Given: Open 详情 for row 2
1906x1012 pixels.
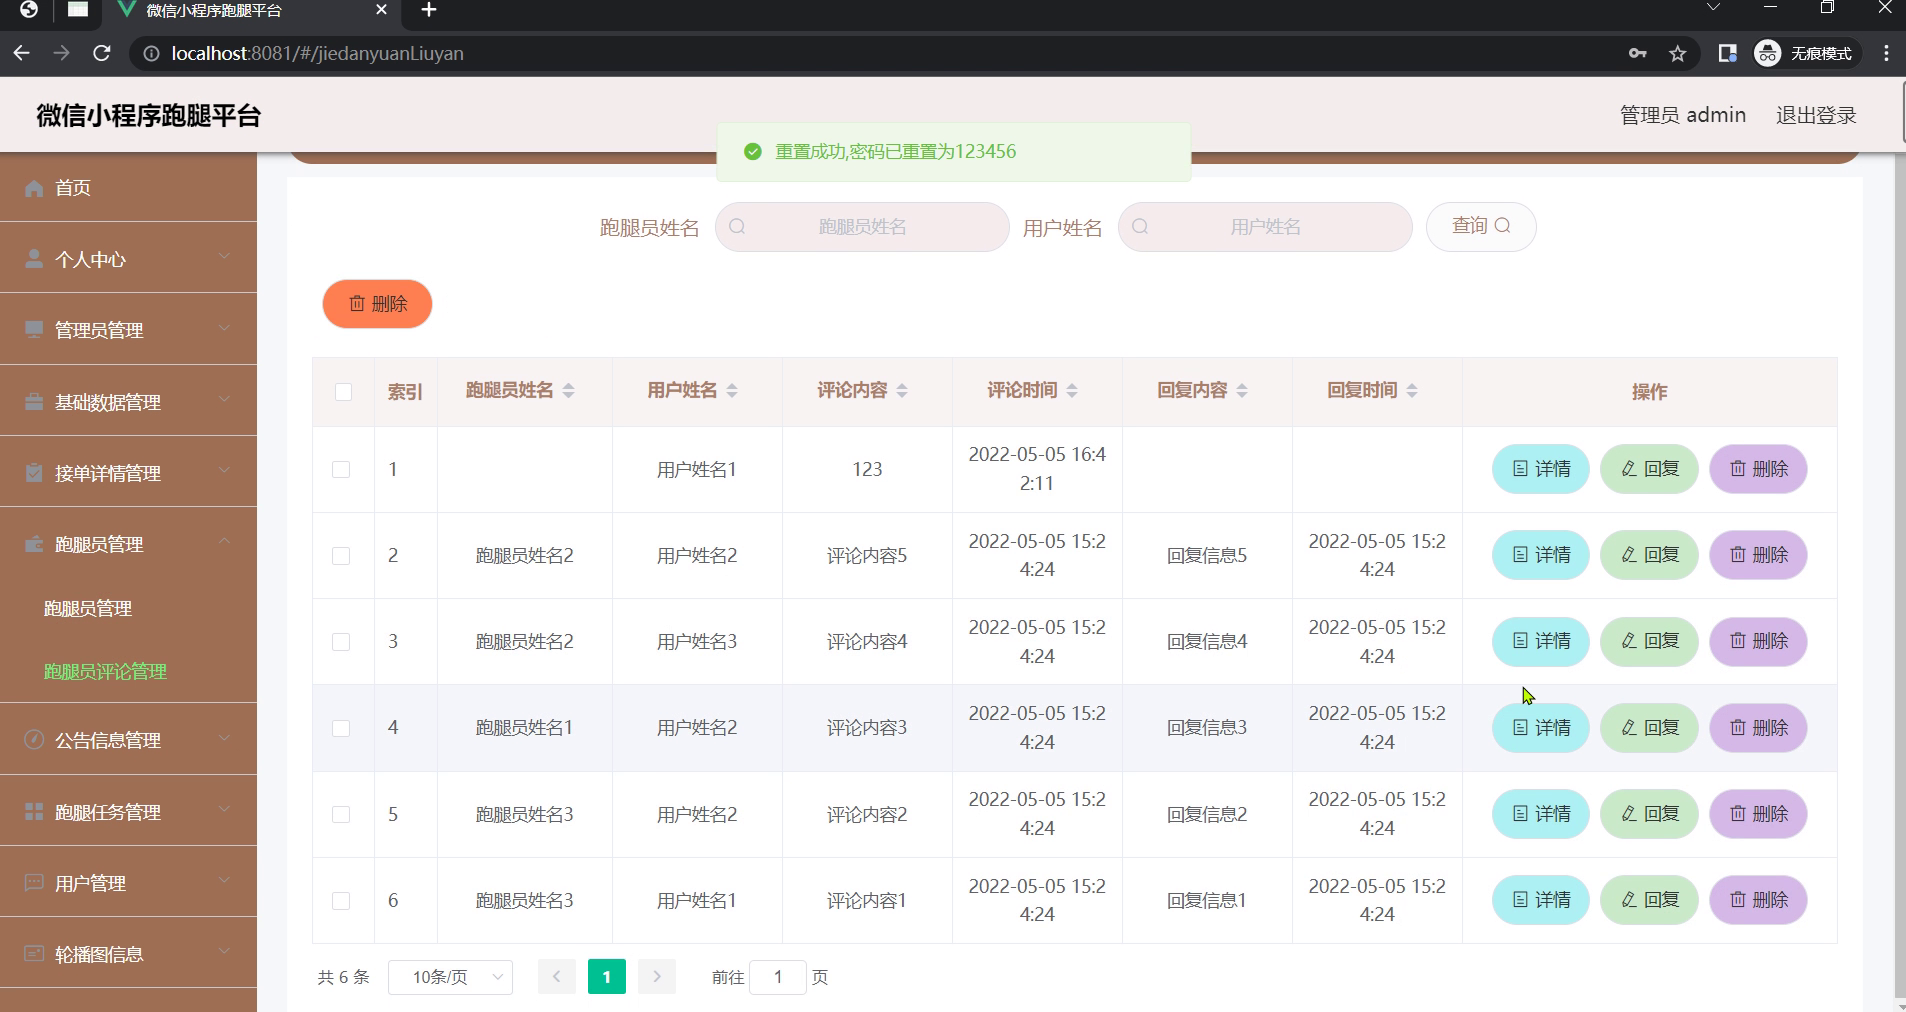Looking at the screenshot, I should (1541, 555).
